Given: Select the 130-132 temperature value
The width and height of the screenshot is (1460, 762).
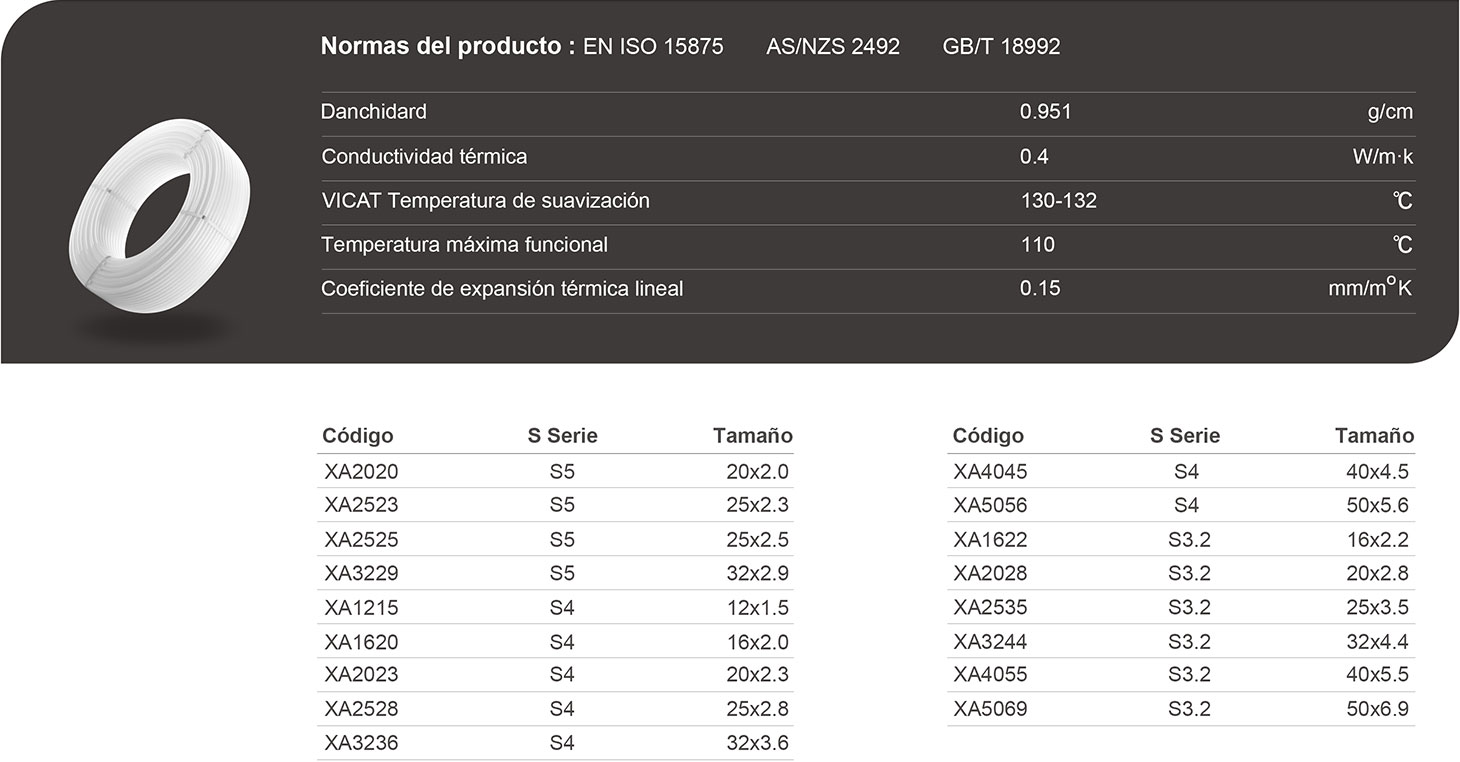Looking at the screenshot, I should pyautogui.click(x=1058, y=201).
